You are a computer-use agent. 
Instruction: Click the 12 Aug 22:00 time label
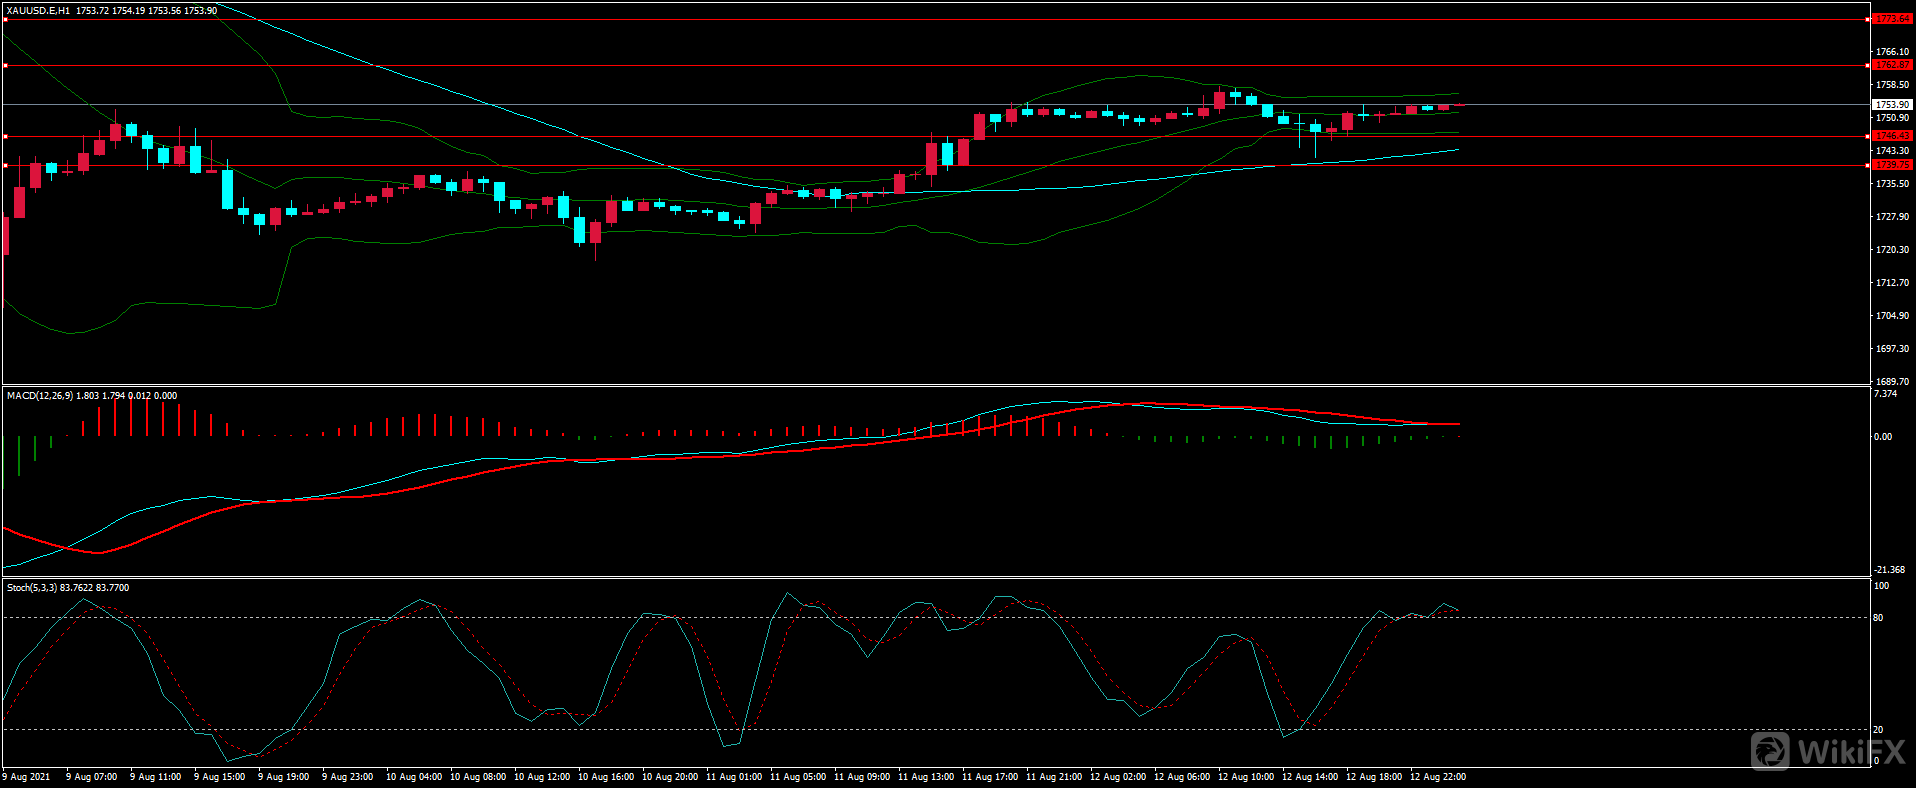(1437, 777)
